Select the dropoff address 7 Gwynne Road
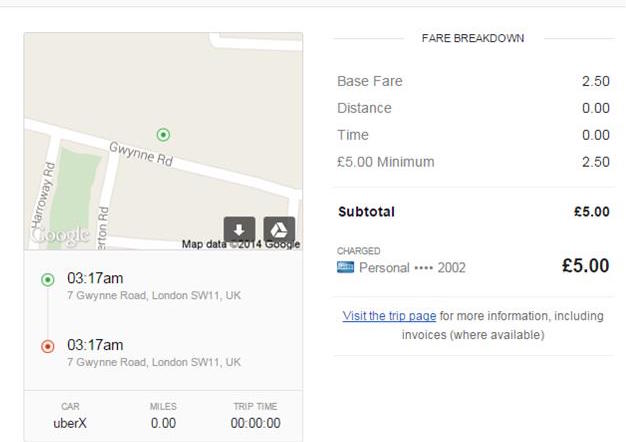The width and height of the screenshot is (626, 442). point(154,362)
